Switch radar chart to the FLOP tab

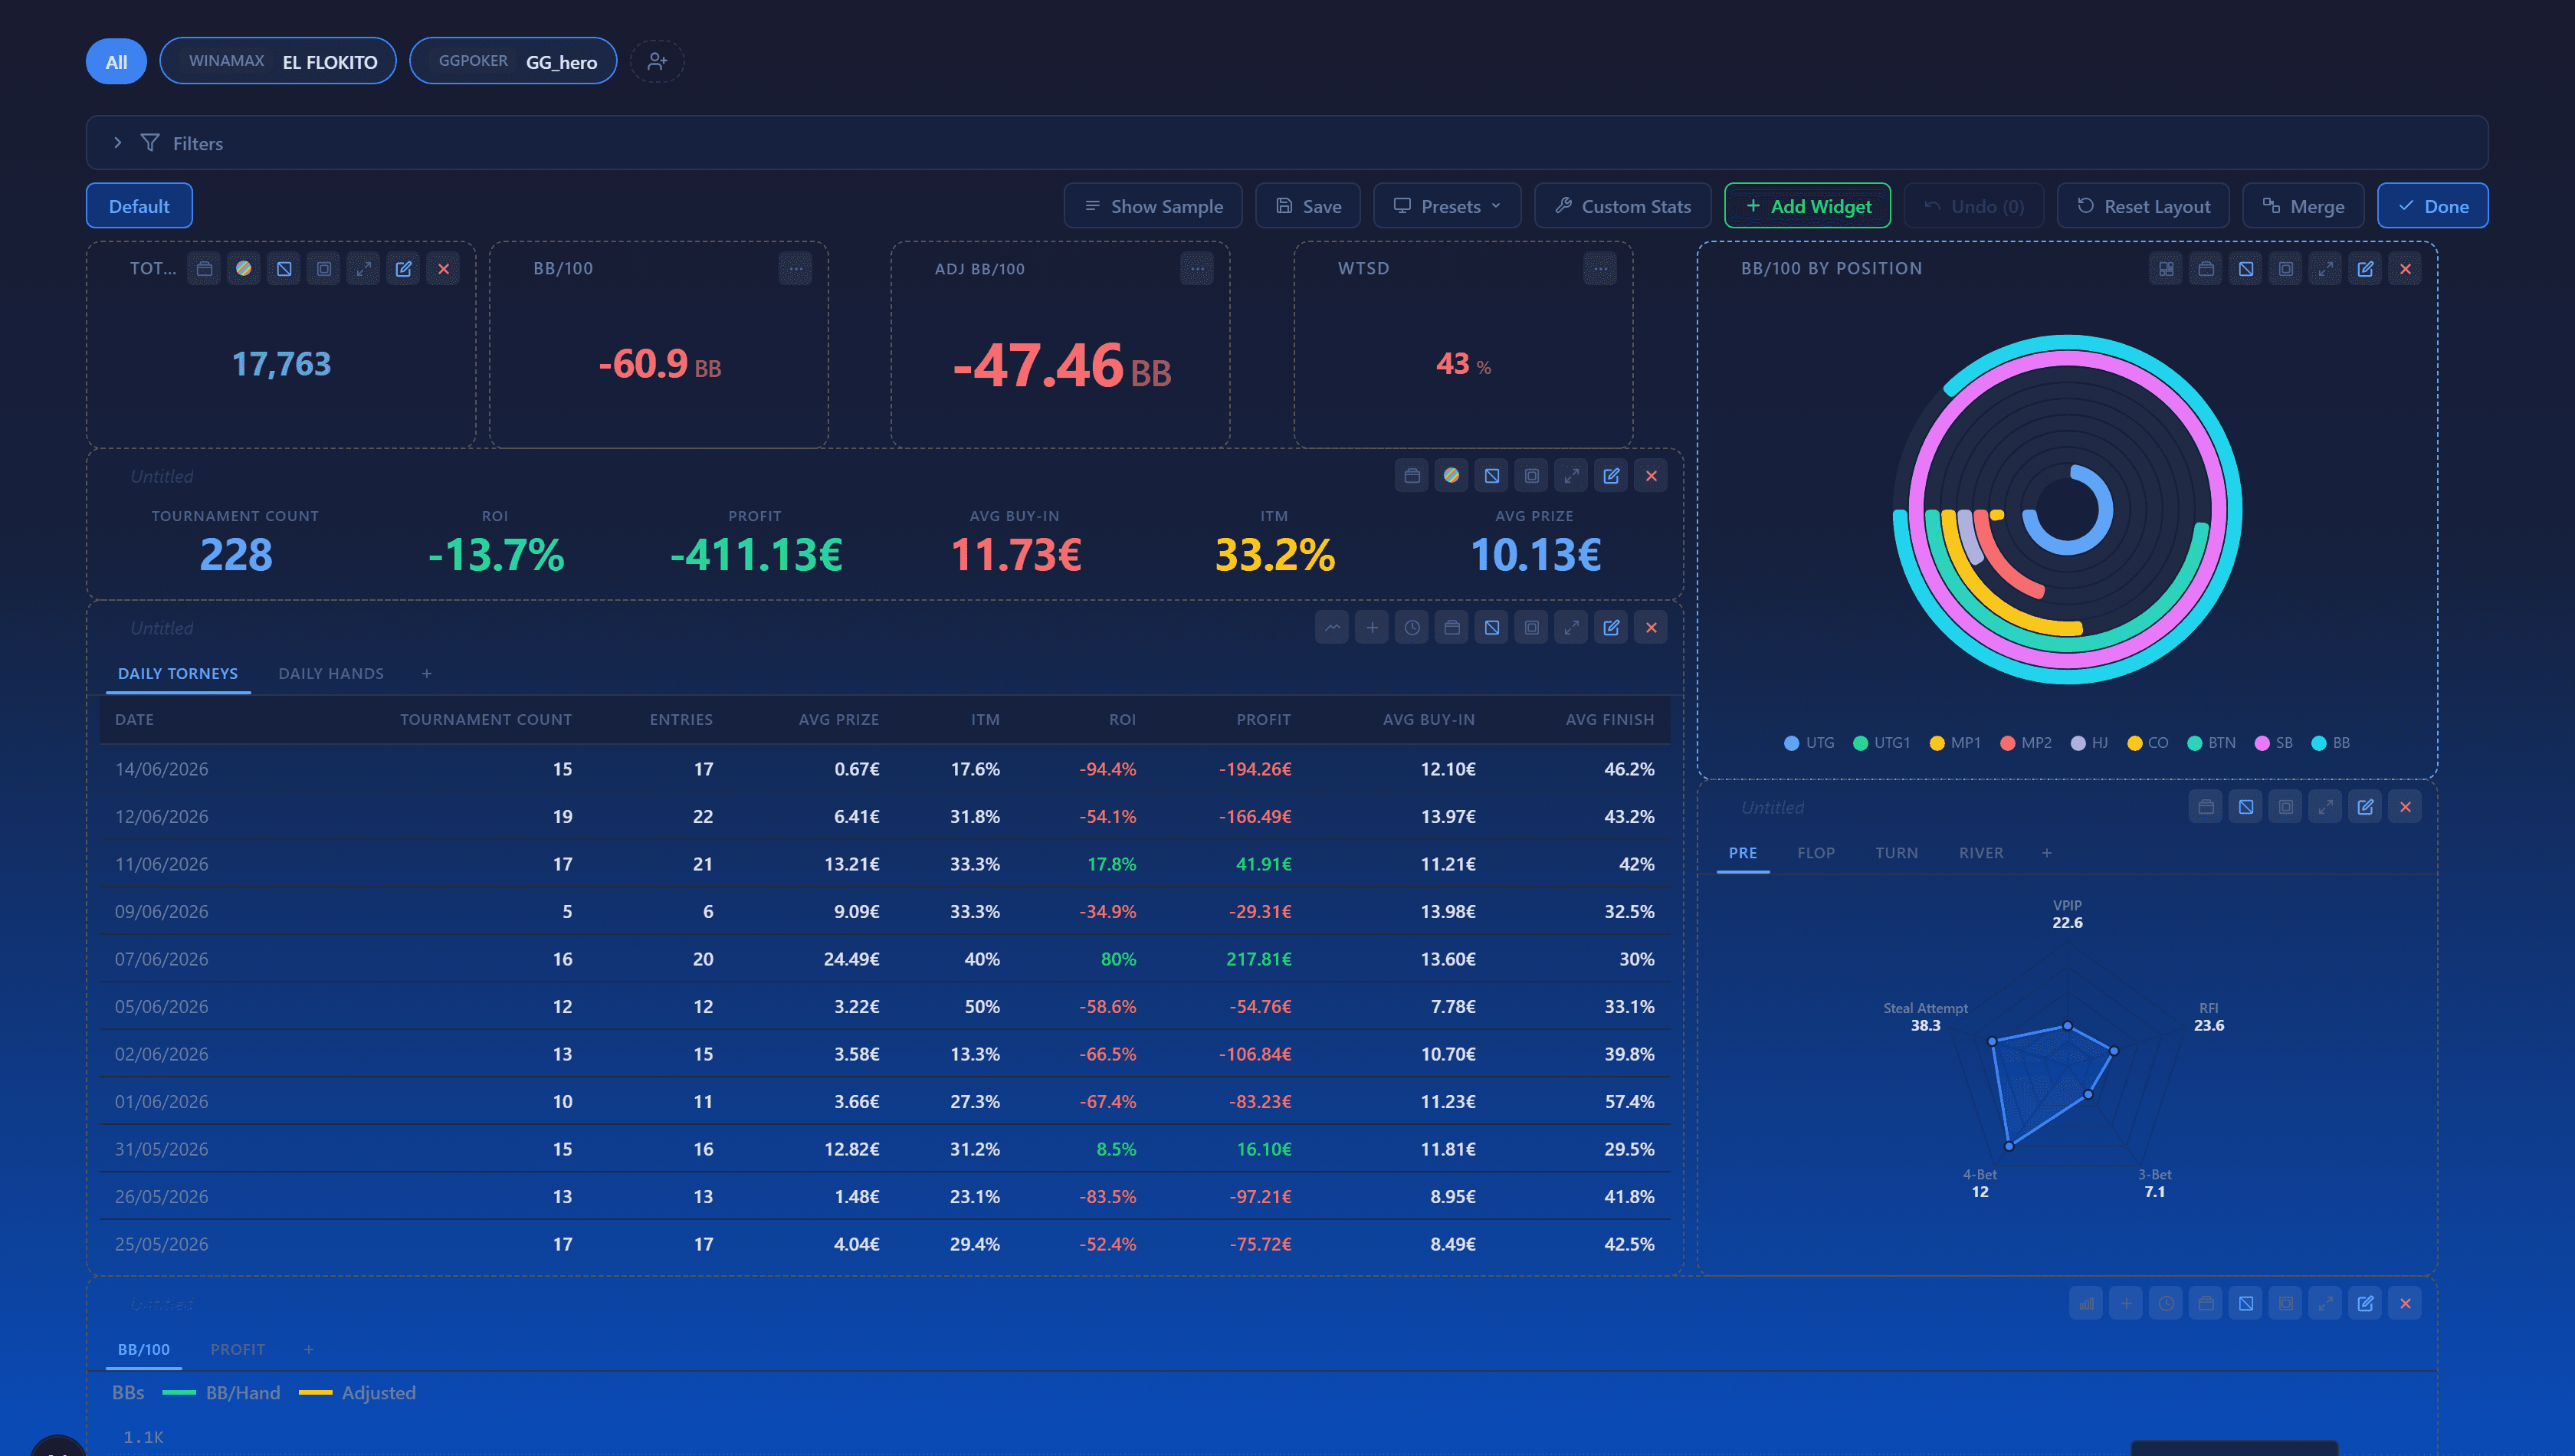[x=1816, y=853]
